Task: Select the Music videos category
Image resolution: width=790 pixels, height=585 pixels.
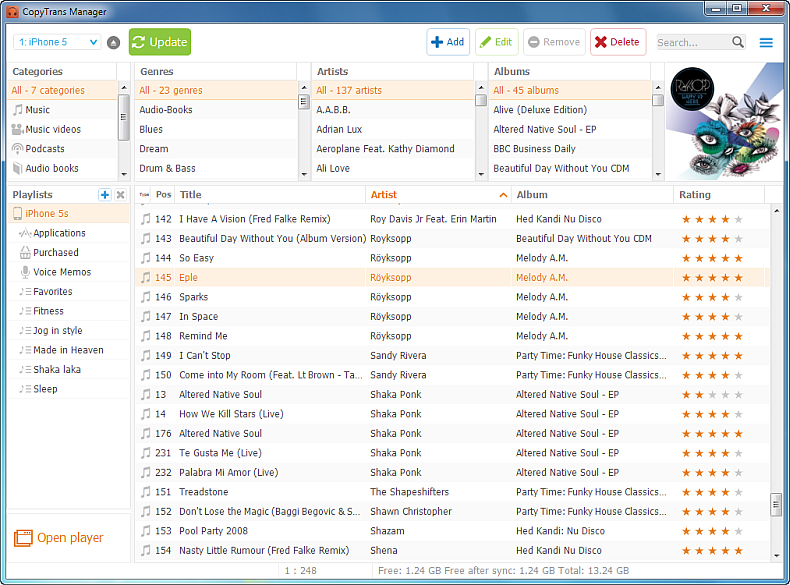Action: (53, 129)
